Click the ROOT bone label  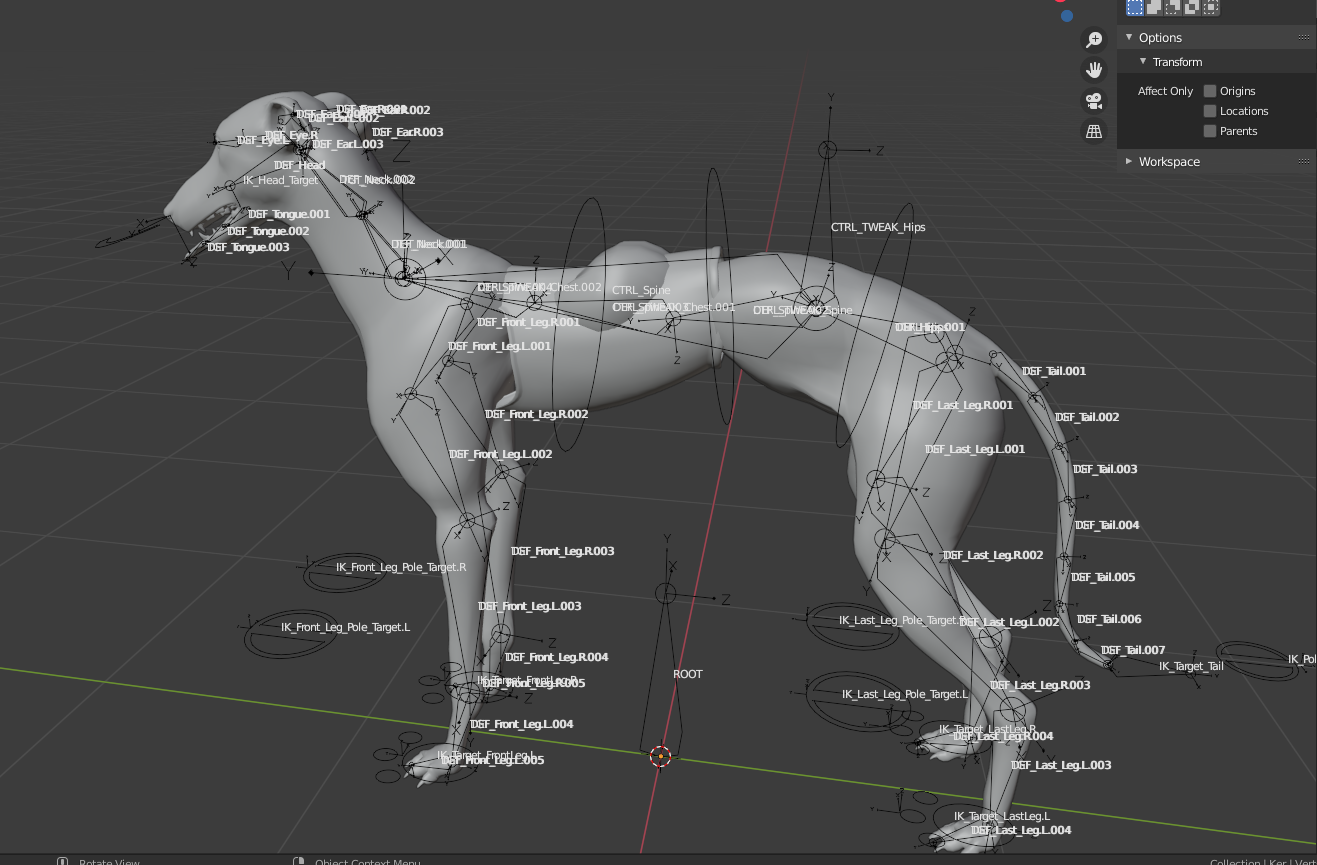click(x=688, y=674)
